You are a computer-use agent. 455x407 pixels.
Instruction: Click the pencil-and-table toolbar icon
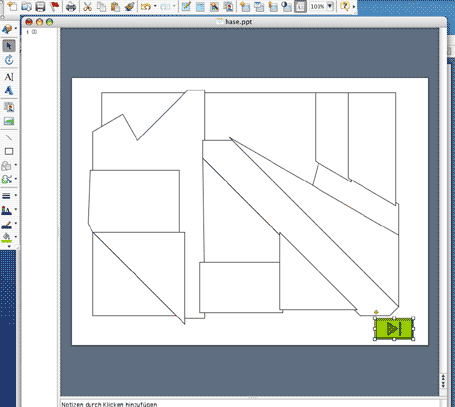[186, 6]
